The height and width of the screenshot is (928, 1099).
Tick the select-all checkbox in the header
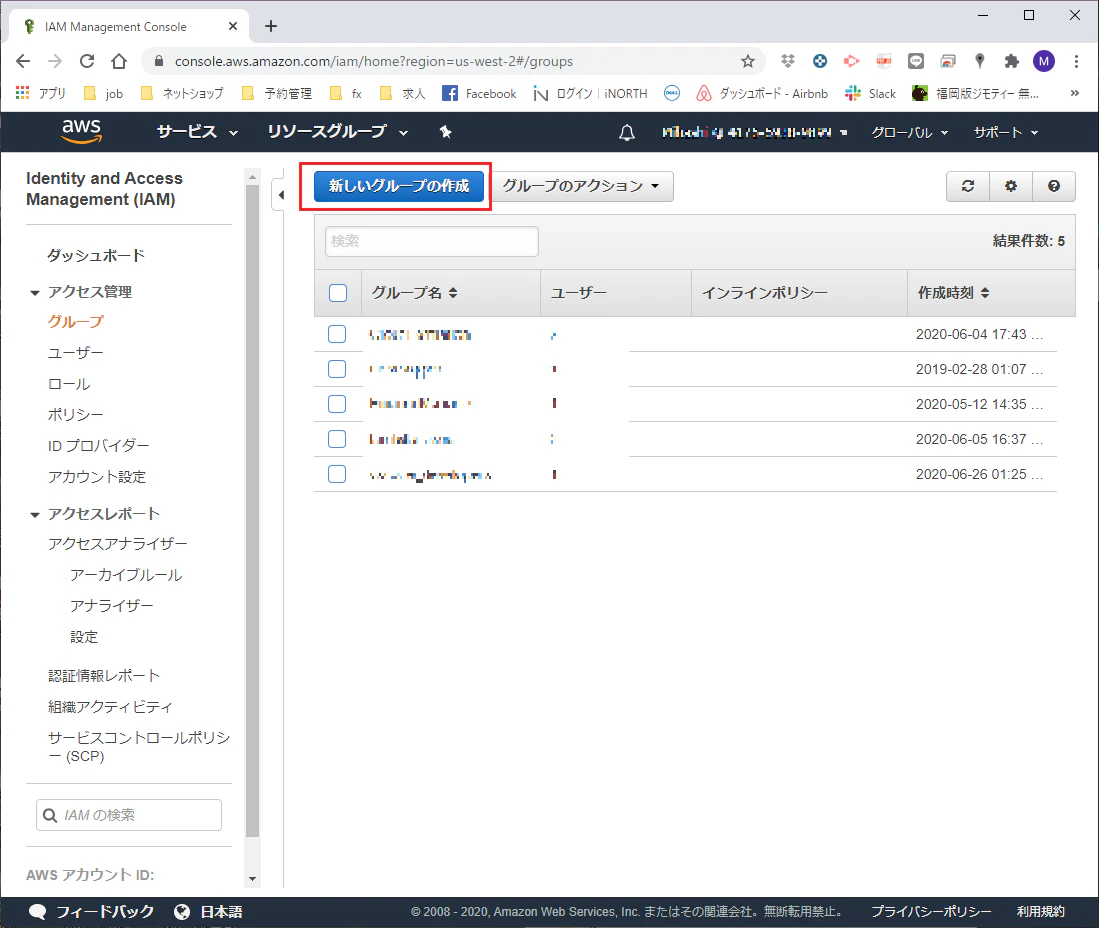pos(338,293)
